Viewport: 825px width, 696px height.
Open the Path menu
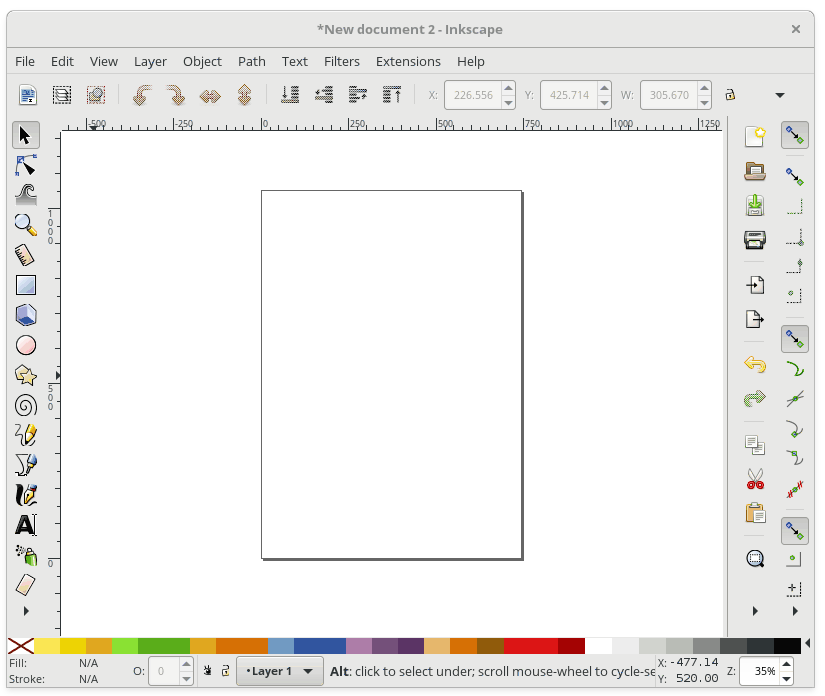pos(251,61)
